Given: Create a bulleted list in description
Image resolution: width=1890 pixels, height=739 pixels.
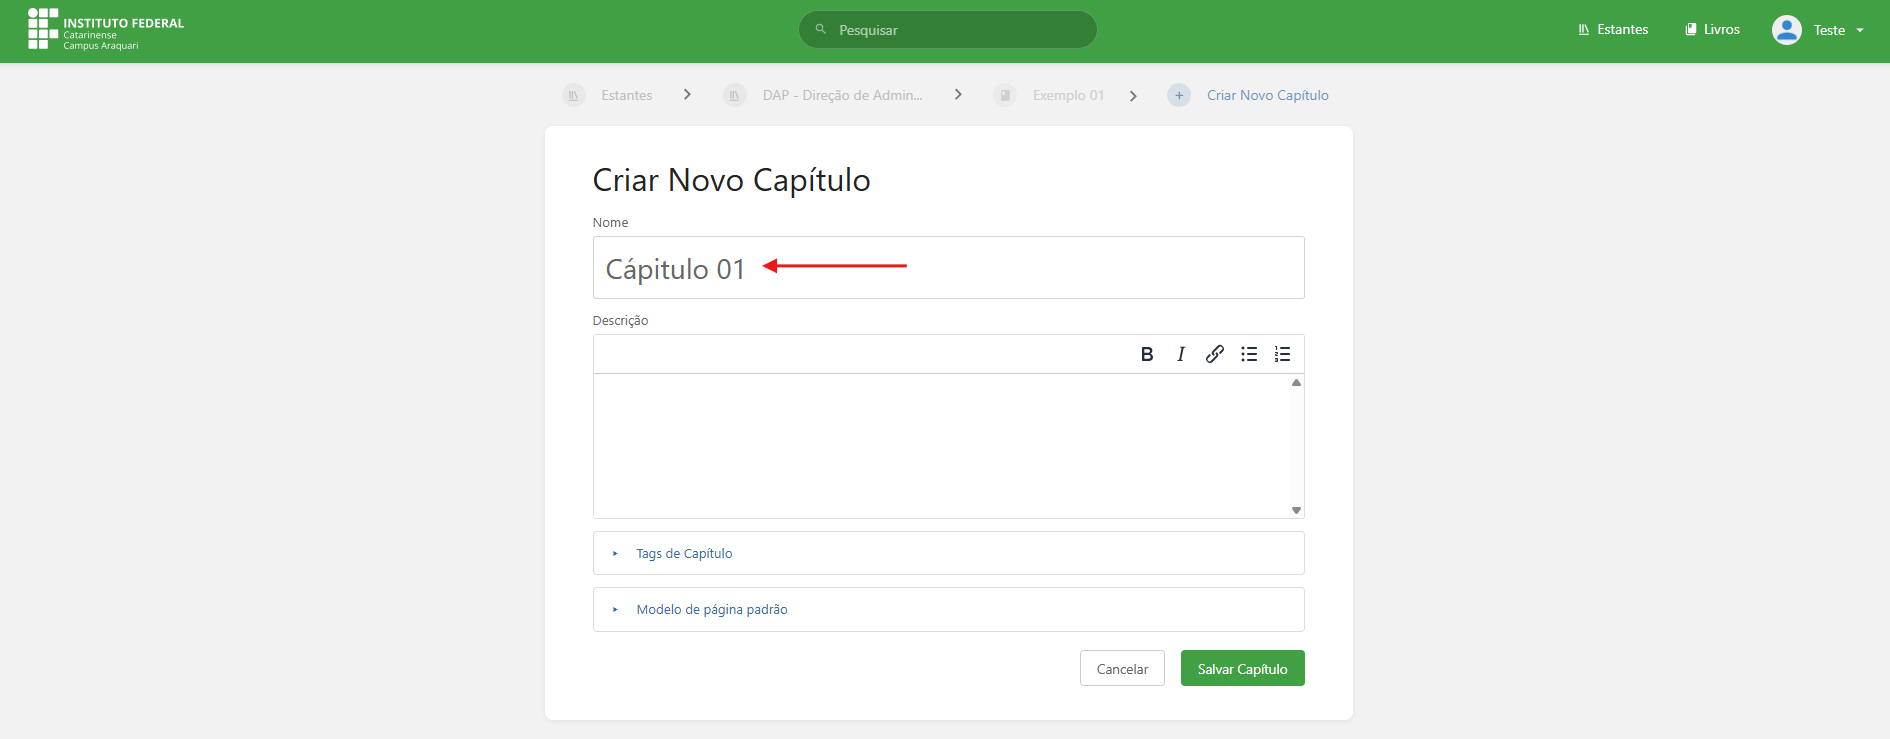Looking at the screenshot, I should coord(1249,354).
